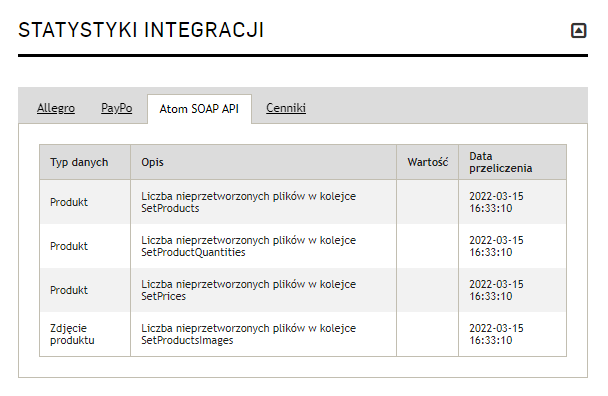Image resolution: width=608 pixels, height=396 pixels.
Task: Switch to the Allegro tab
Action: pyautogui.click(x=56, y=108)
